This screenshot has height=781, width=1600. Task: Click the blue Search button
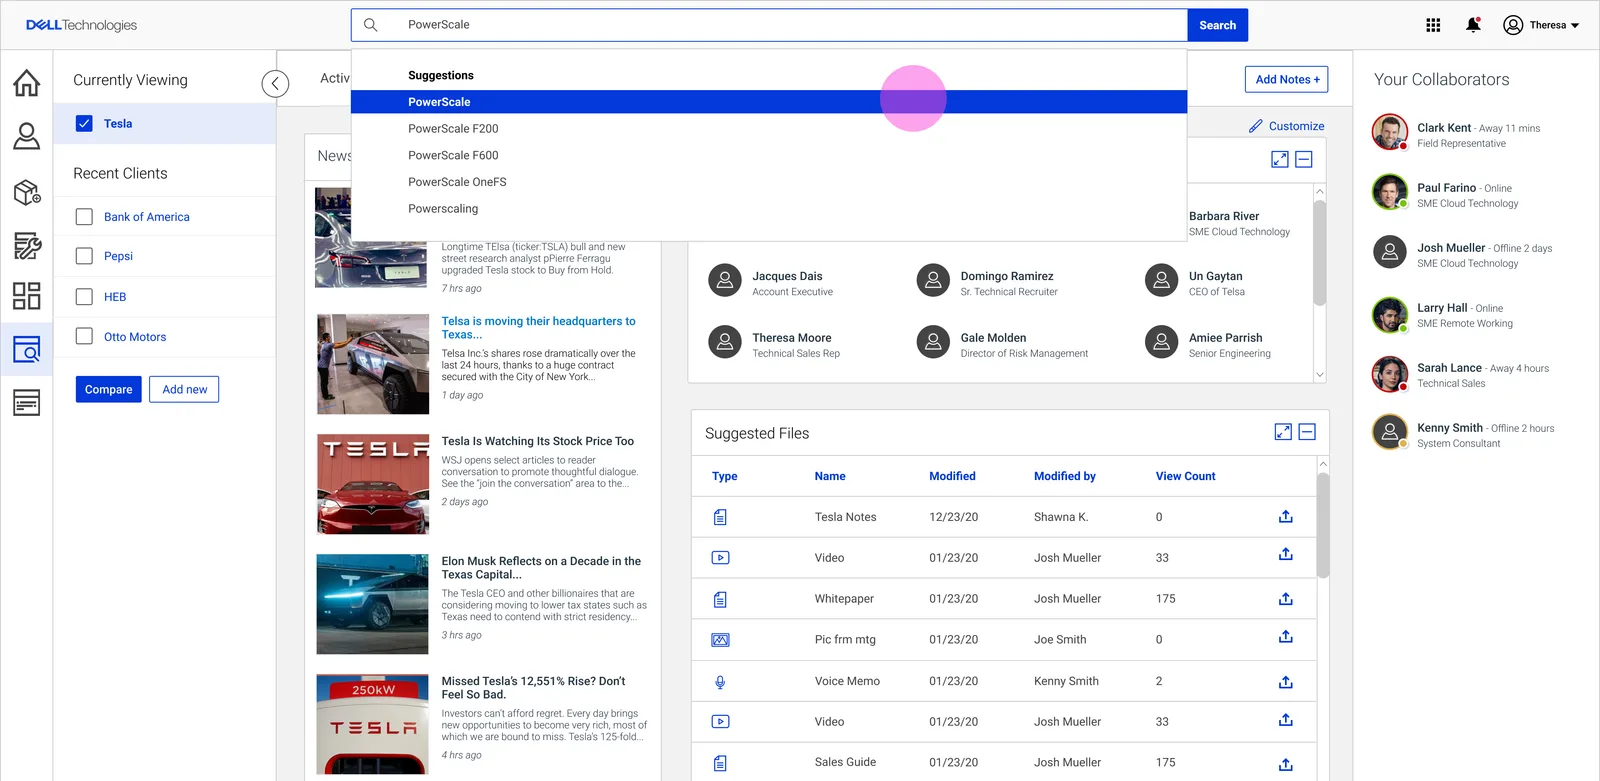click(x=1217, y=25)
